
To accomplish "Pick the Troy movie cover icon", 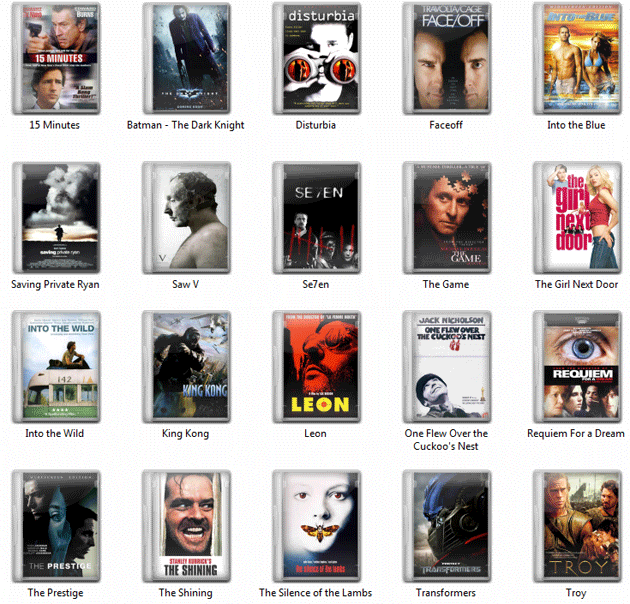I will pos(577,526).
